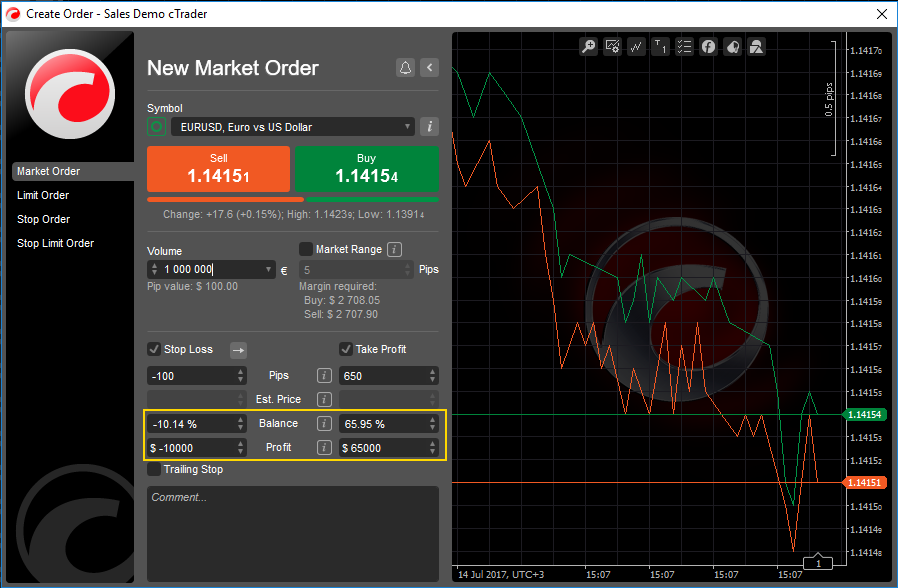Adjust the -10.14 % balance stepper
The width and height of the screenshot is (898, 588).
click(x=241, y=424)
